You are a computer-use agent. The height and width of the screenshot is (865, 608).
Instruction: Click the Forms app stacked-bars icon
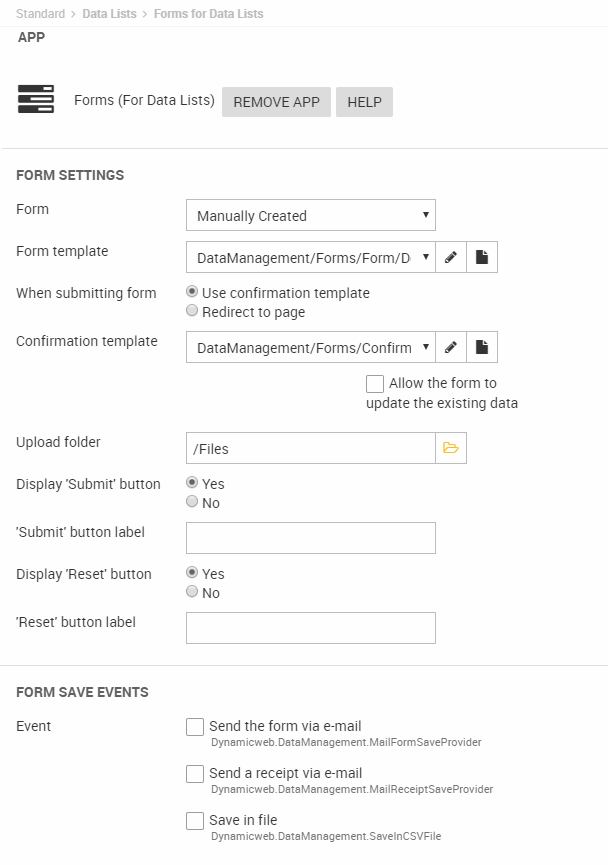point(36,100)
